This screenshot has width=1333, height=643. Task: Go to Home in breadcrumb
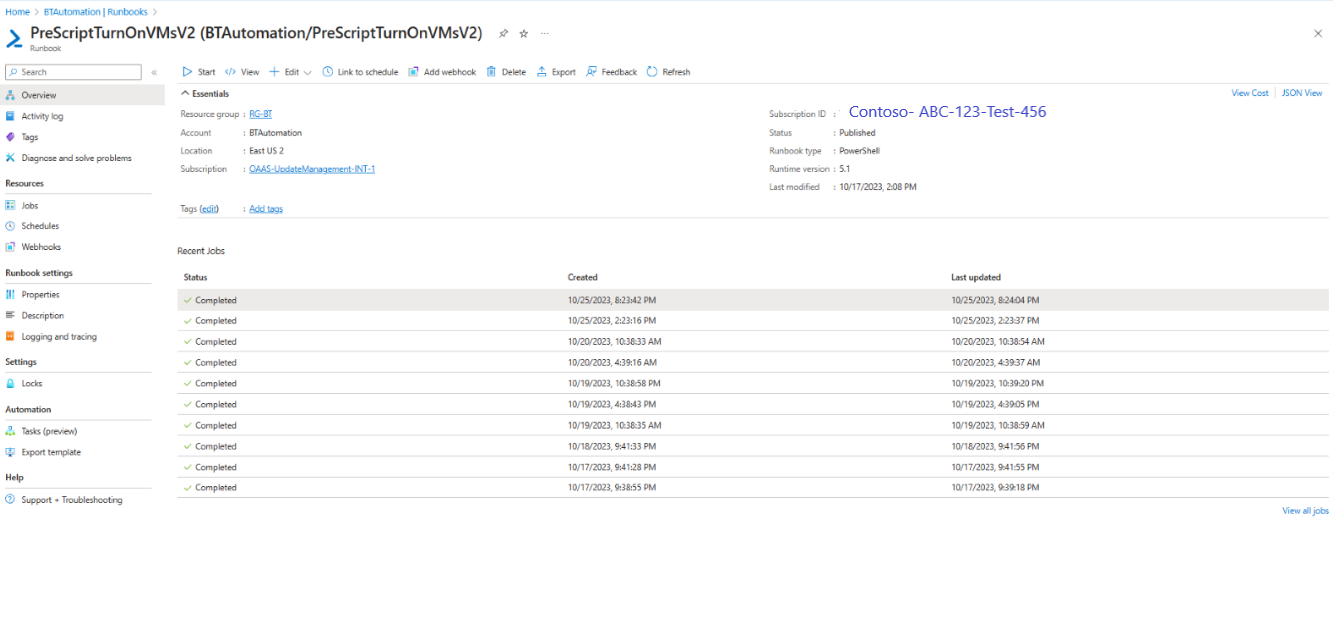coord(17,12)
